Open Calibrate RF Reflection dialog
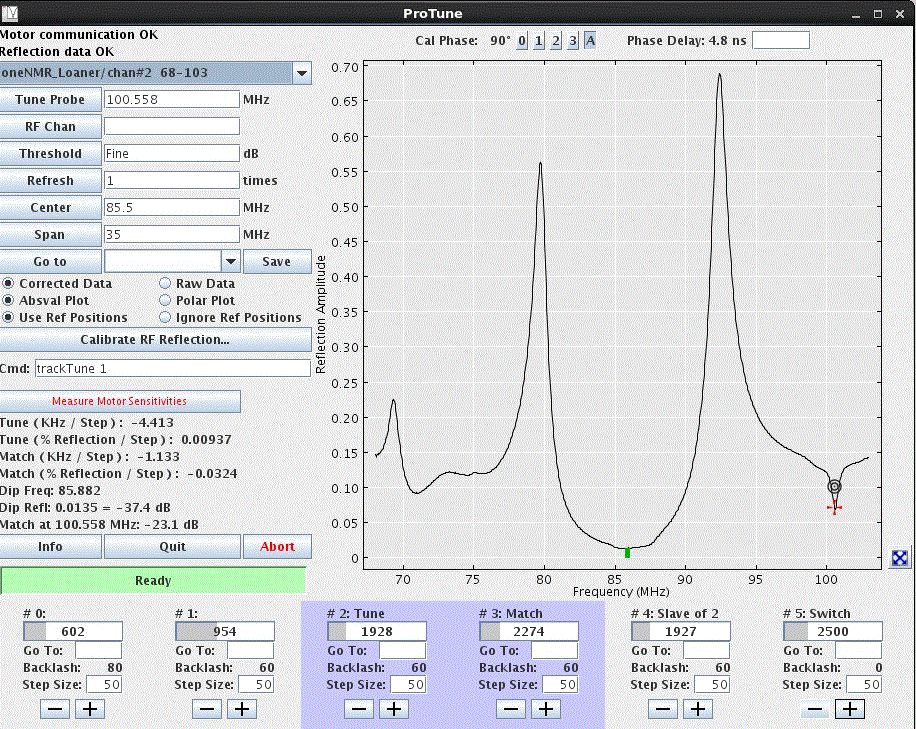 click(155, 339)
